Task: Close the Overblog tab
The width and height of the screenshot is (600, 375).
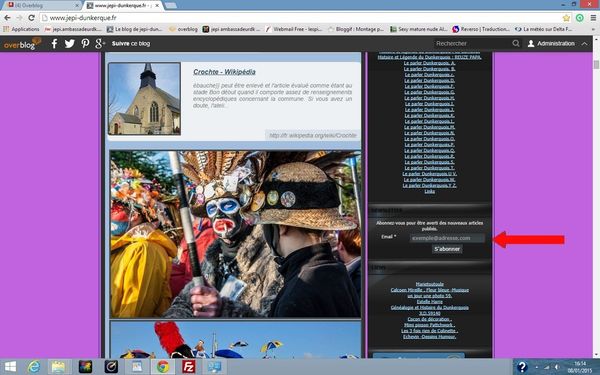Action: 77,6
